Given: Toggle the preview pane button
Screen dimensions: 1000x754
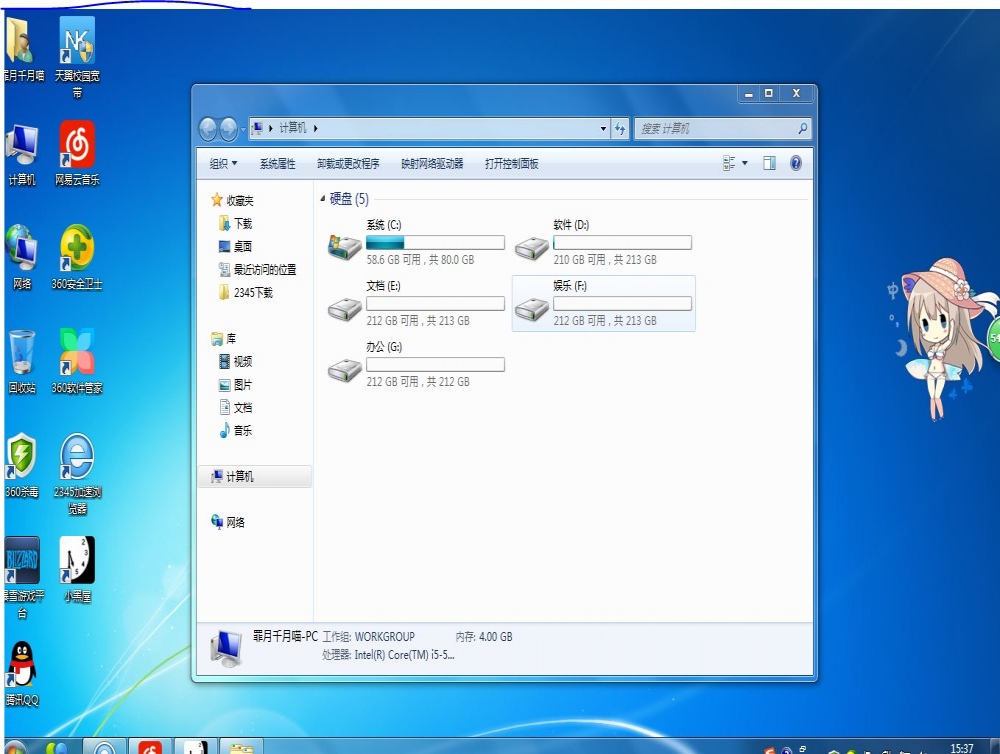Looking at the screenshot, I should (769, 163).
